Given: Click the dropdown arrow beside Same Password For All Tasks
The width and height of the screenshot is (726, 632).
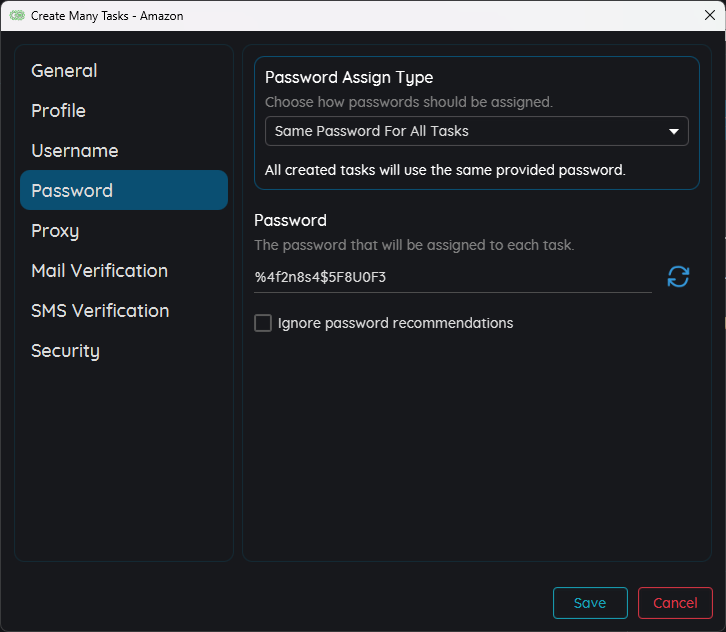Looking at the screenshot, I should [673, 131].
